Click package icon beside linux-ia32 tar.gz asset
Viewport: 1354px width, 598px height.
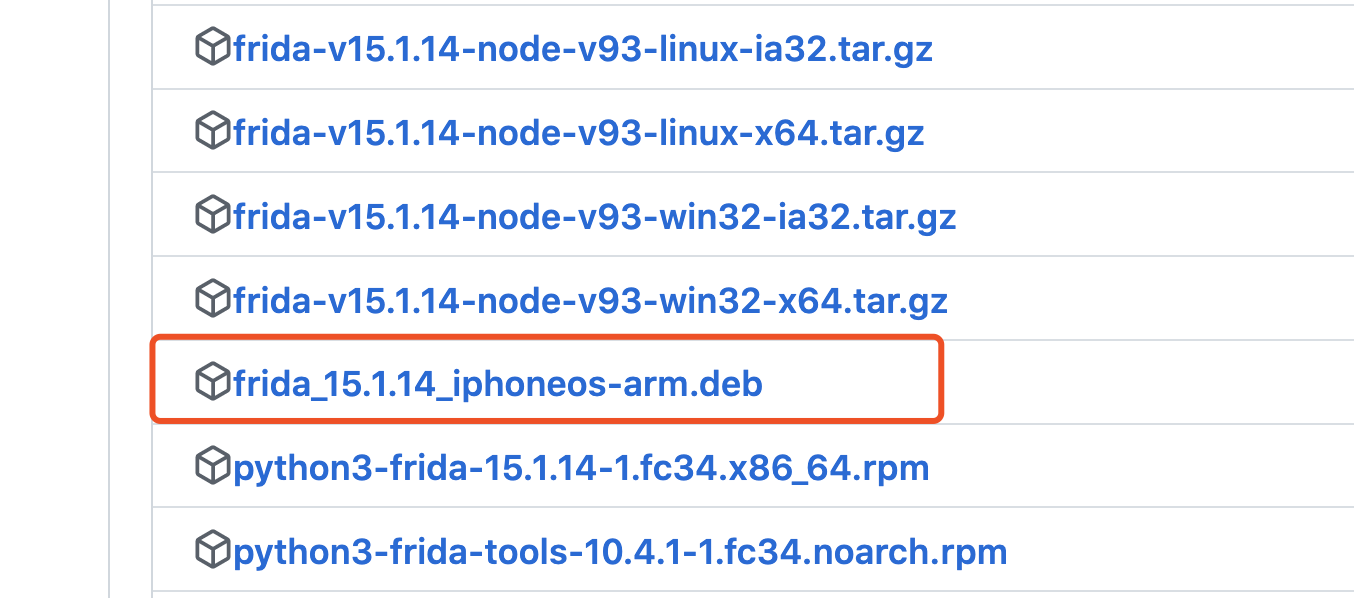coord(212,47)
